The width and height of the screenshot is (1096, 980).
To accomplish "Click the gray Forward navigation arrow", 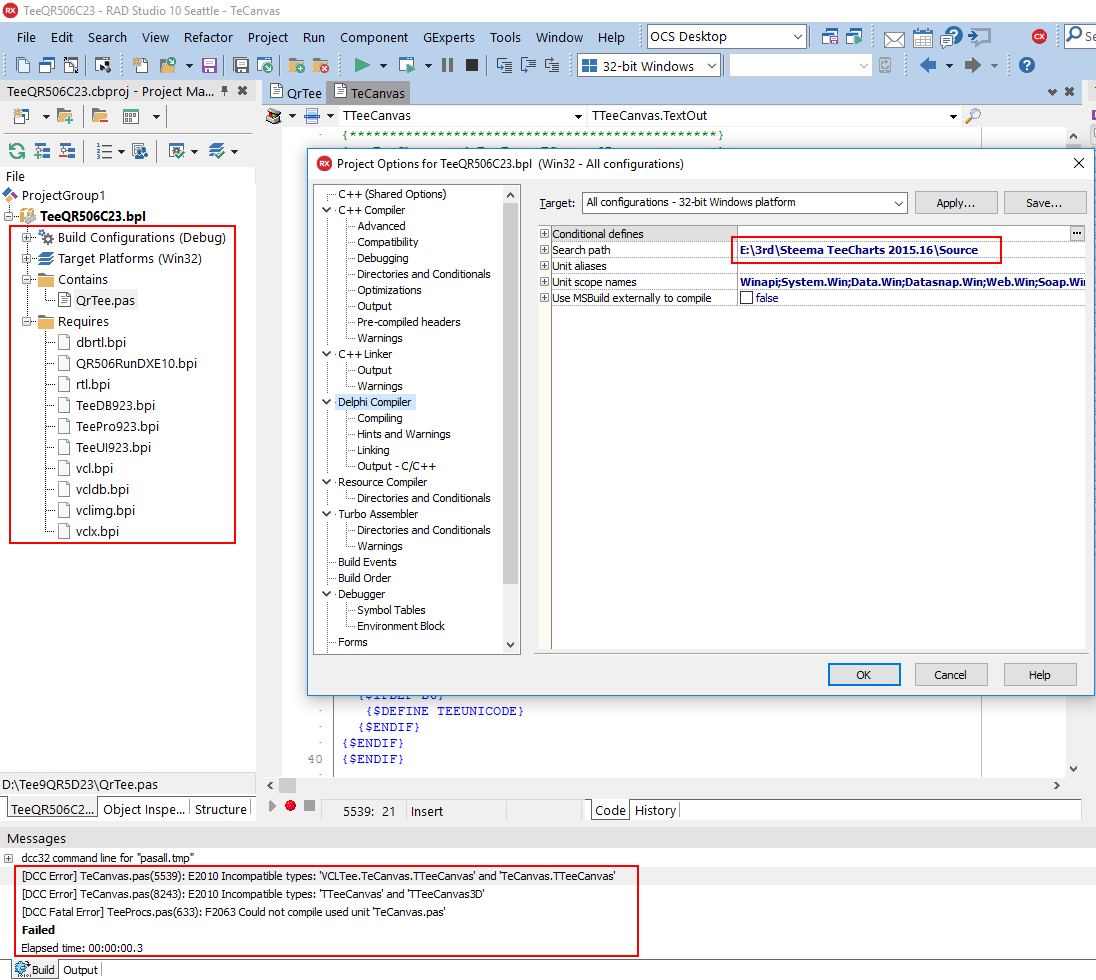I will (972, 66).
